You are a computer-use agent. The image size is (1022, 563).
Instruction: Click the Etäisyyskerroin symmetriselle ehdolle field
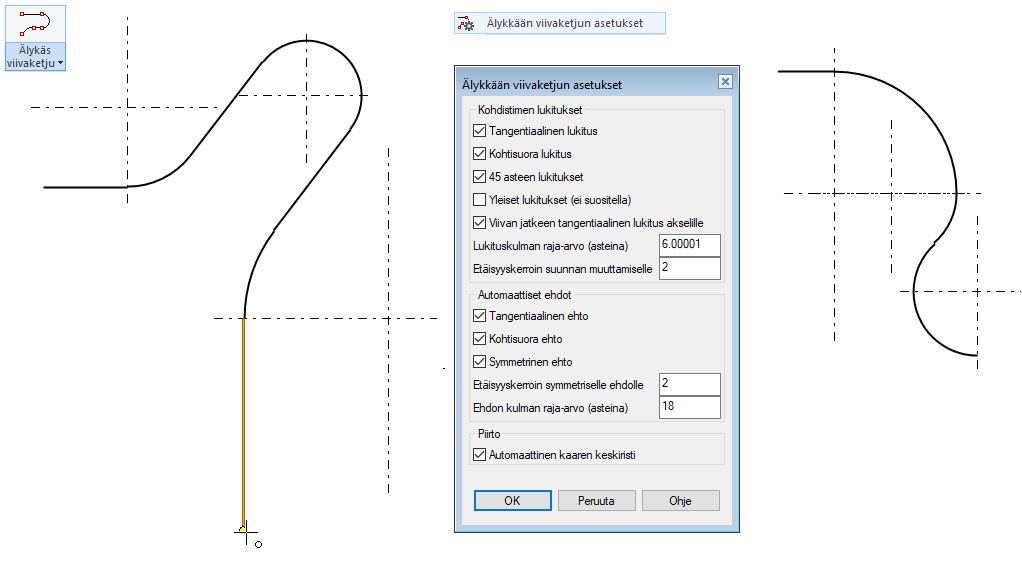click(x=690, y=384)
